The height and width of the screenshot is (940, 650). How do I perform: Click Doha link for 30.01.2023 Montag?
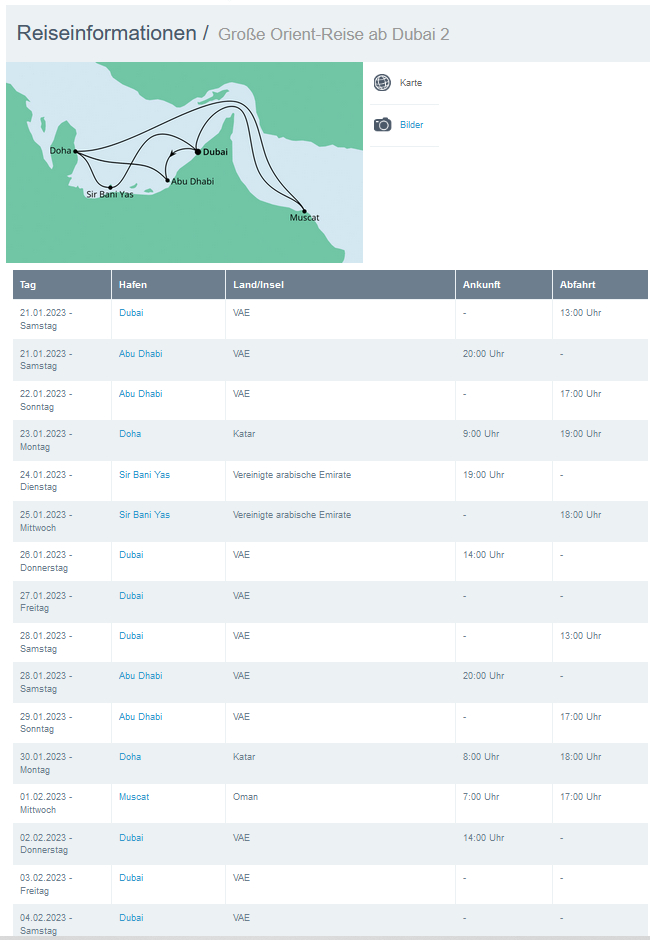130,757
